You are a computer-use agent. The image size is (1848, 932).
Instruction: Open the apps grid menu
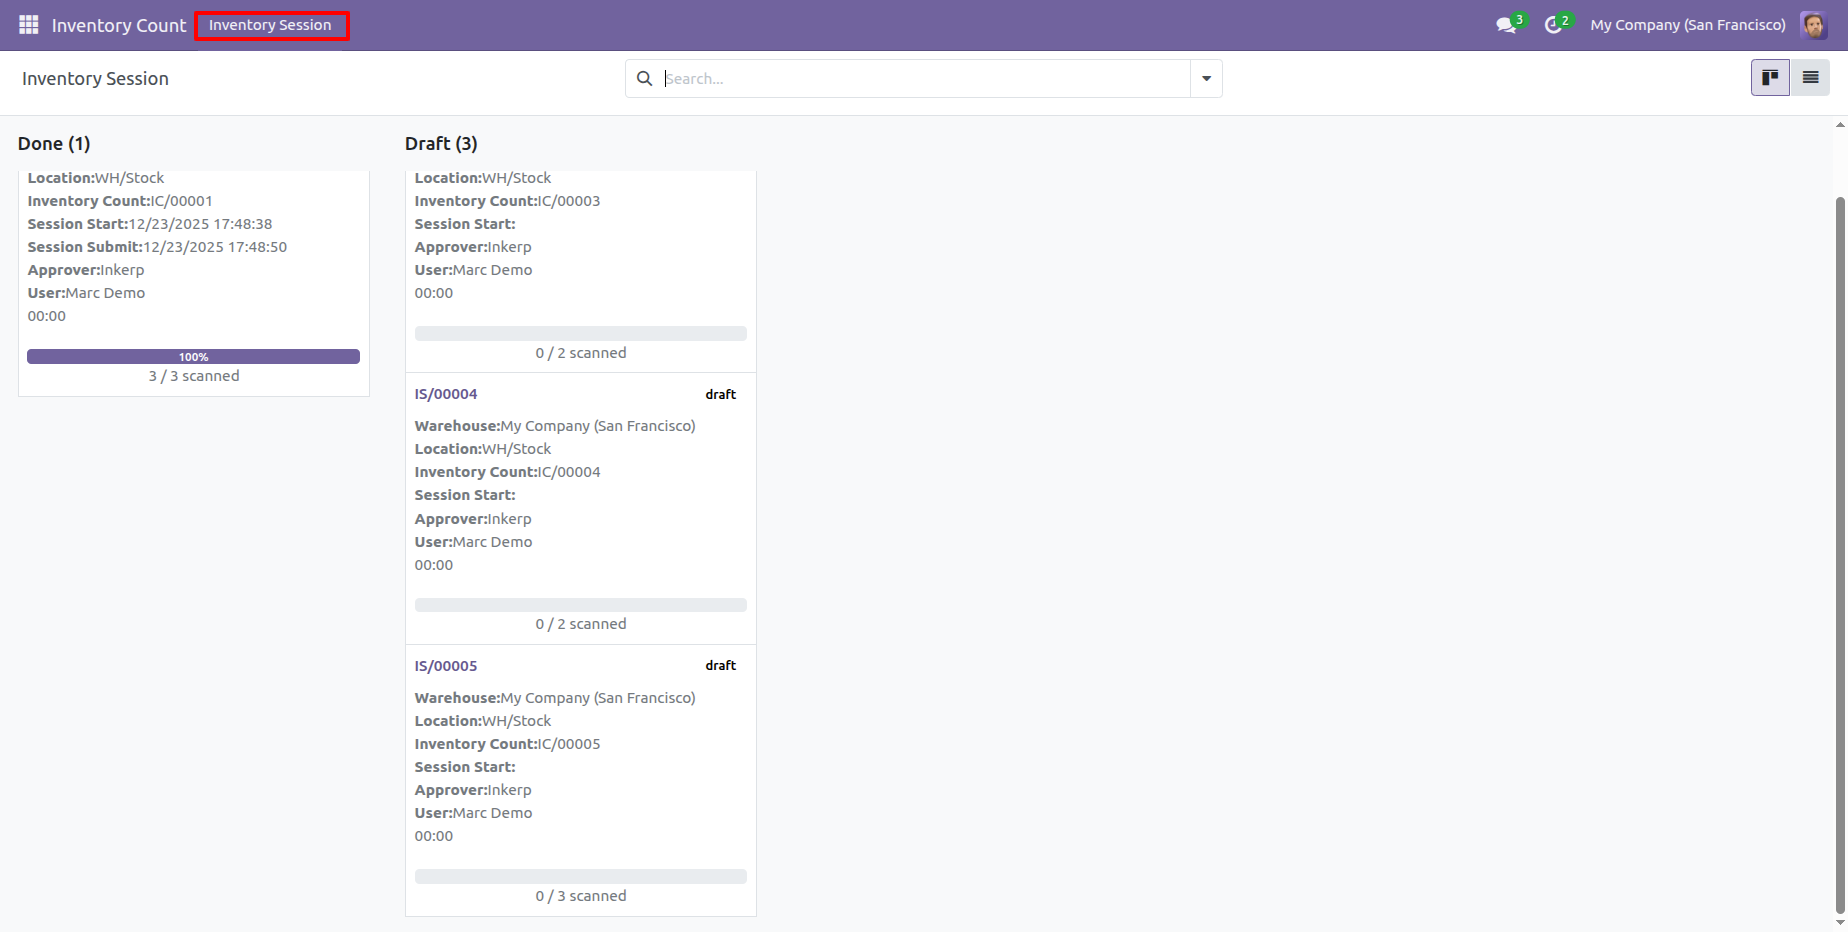click(x=29, y=25)
